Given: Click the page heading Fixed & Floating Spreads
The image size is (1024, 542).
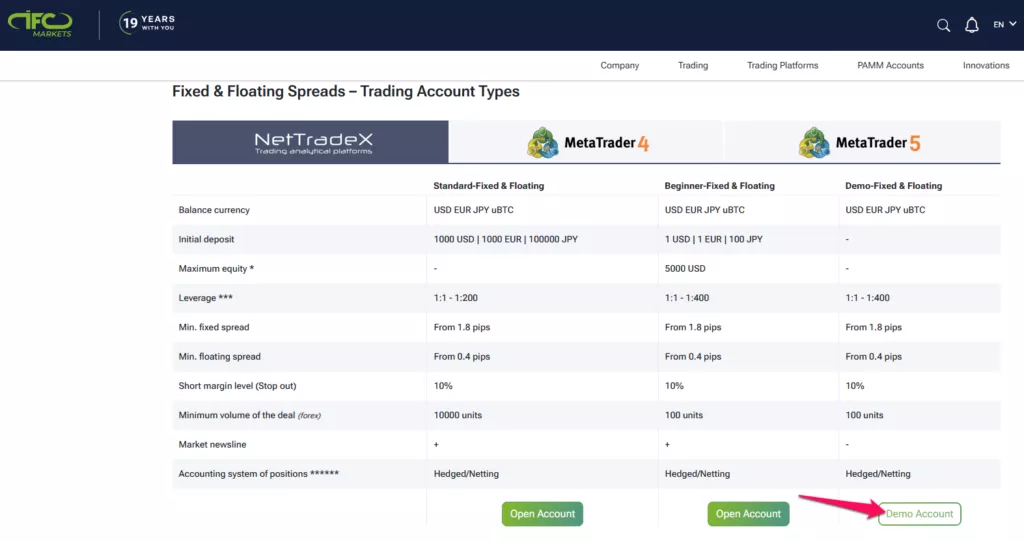Looking at the screenshot, I should coord(345,91).
